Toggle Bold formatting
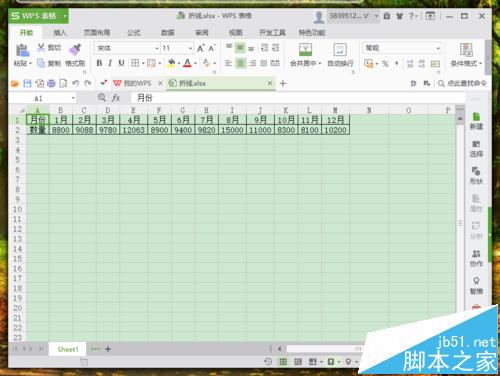 [99, 63]
